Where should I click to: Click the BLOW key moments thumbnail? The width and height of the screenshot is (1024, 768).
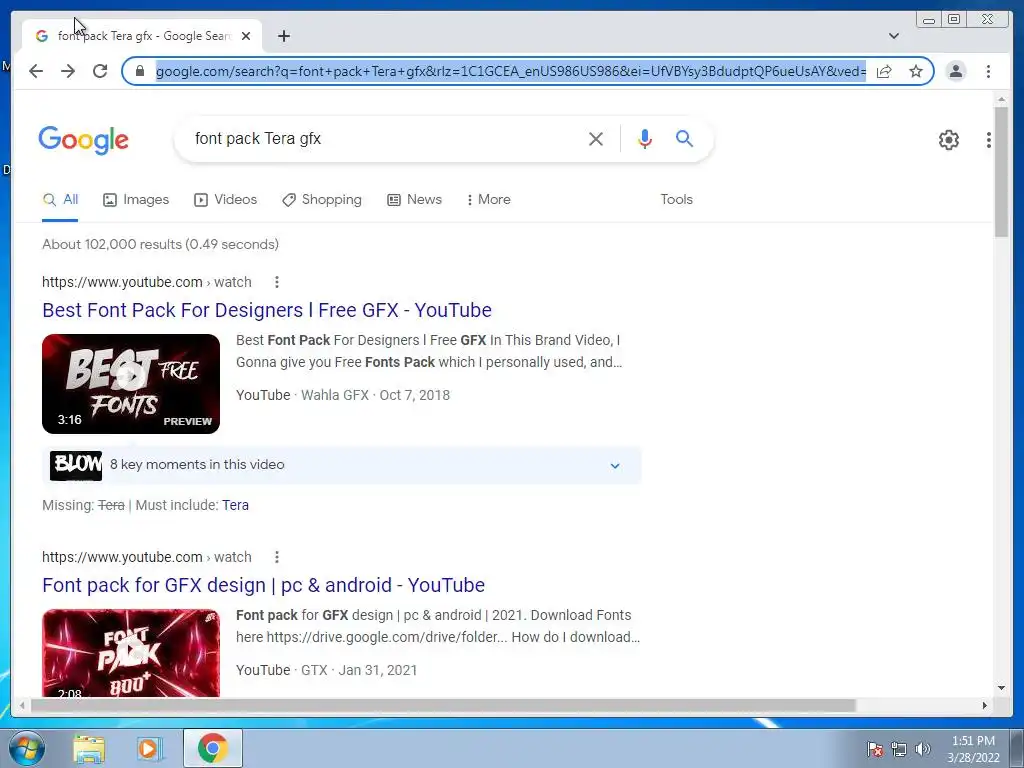[76, 465]
